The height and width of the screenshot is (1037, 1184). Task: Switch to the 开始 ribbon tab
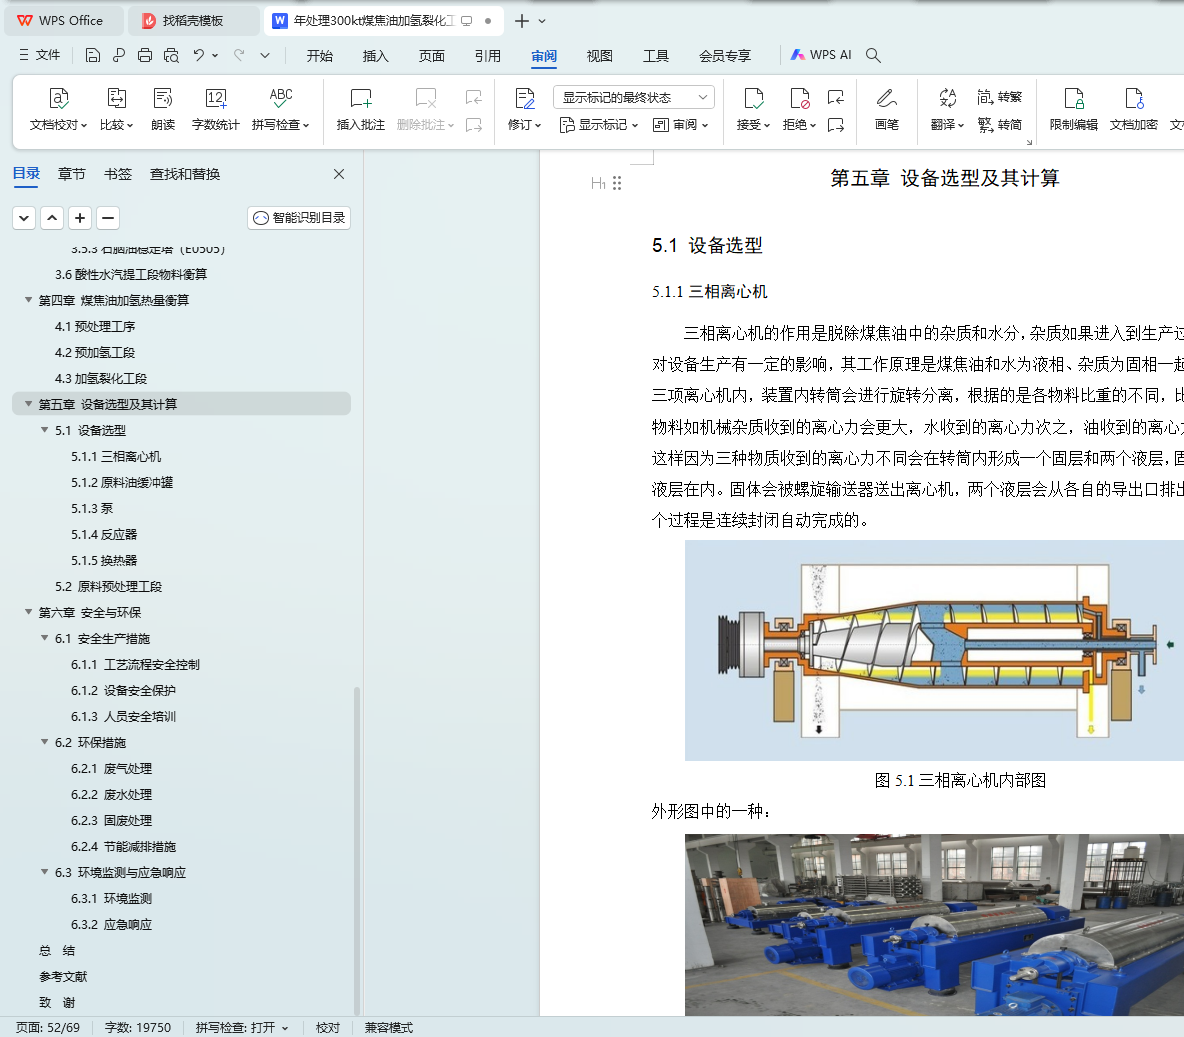[319, 56]
